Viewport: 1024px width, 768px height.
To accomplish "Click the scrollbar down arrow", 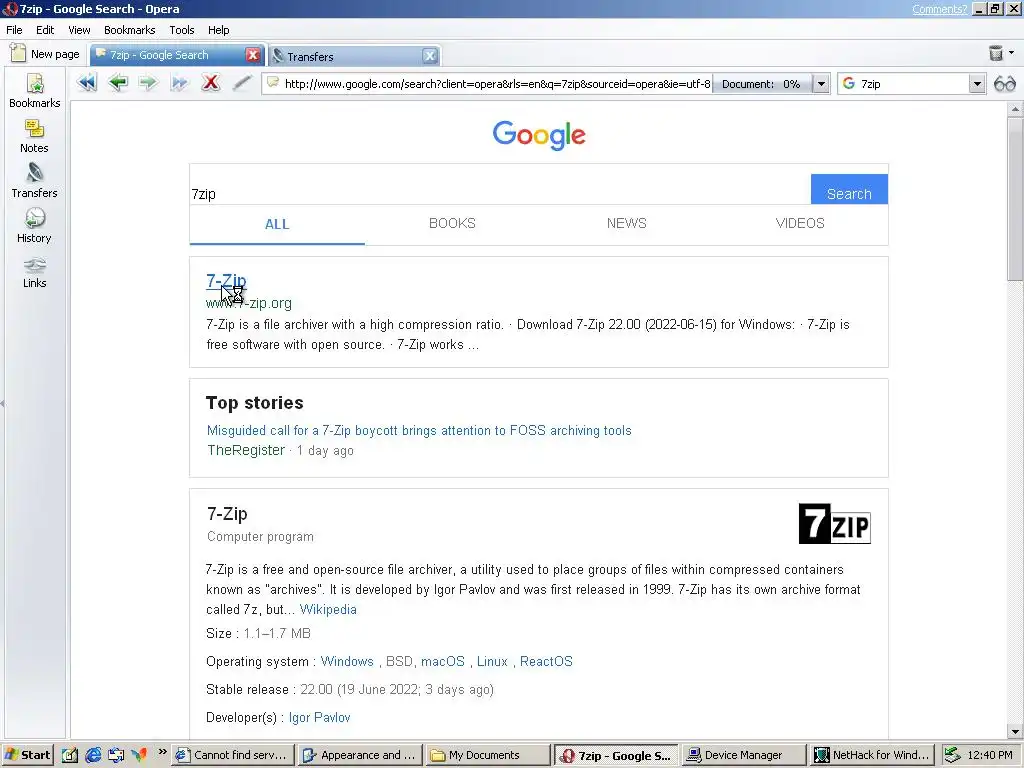I will 1015,732.
